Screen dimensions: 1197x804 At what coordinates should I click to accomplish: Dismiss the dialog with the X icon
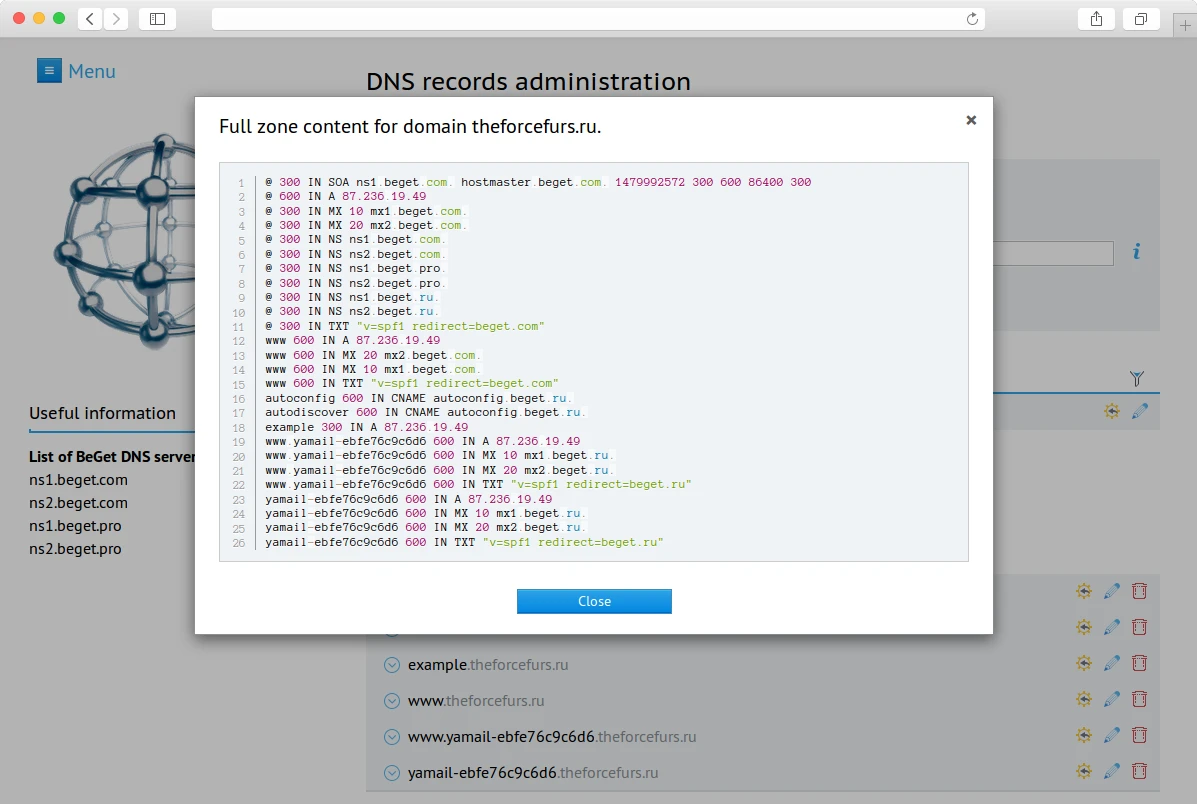(x=970, y=120)
